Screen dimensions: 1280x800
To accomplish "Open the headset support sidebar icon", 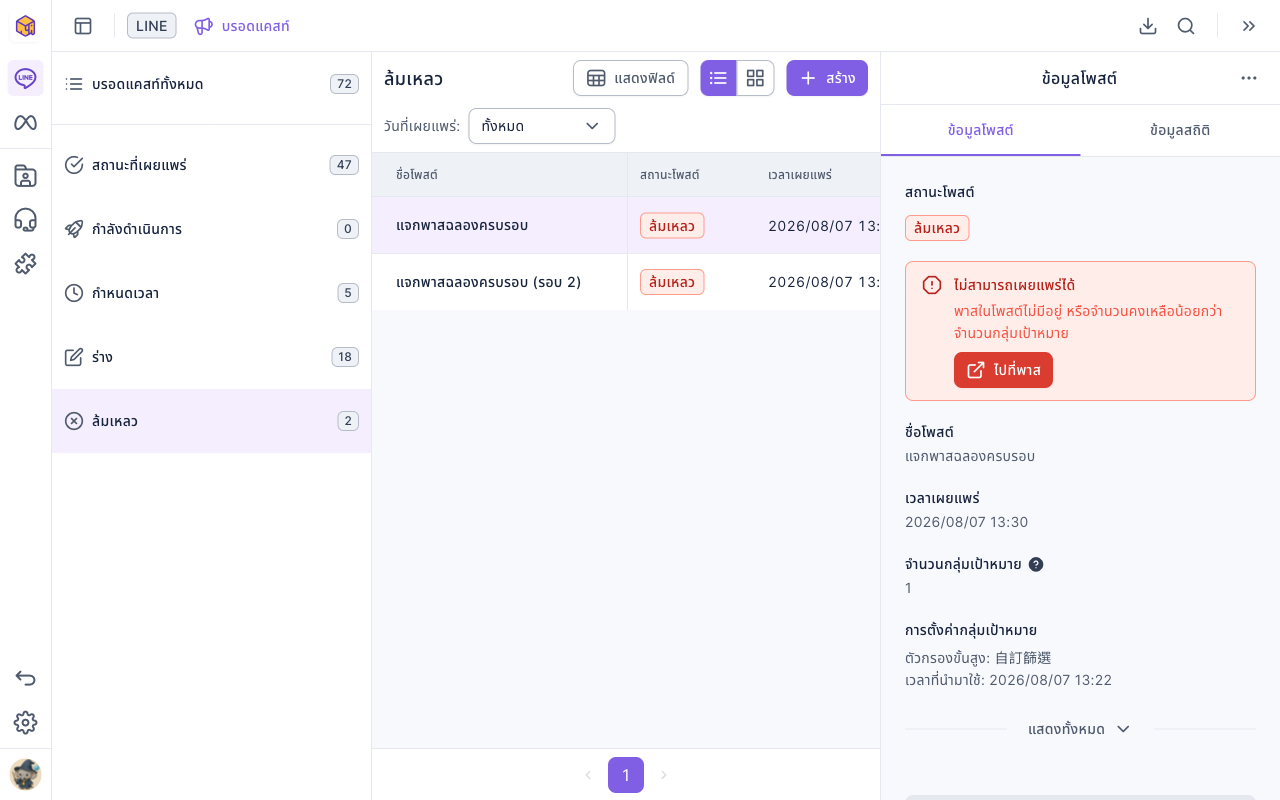I will point(25,220).
